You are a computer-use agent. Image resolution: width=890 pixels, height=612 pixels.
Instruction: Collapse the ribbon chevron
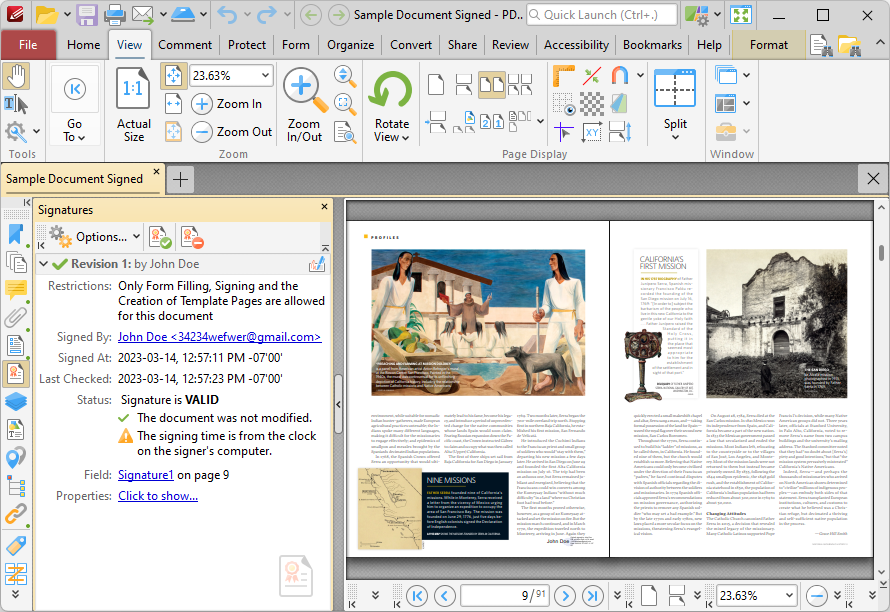pos(879,43)
